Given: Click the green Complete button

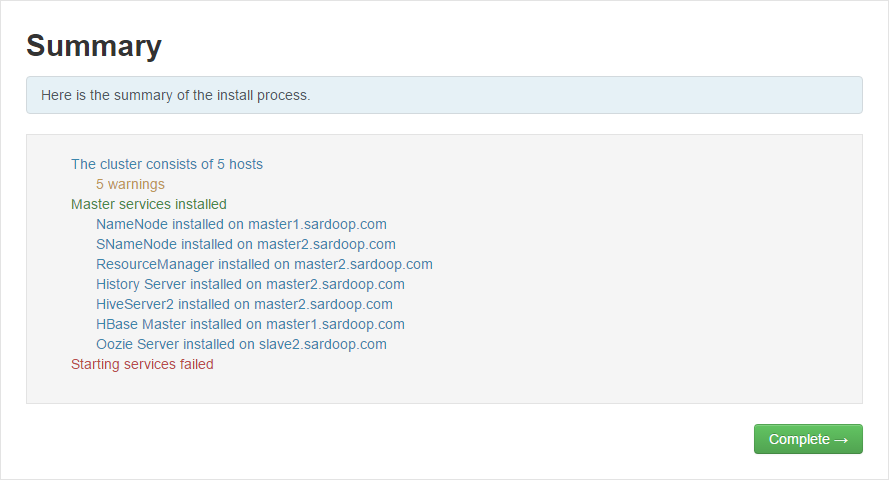Looking at the screenshot, I should (807, 439).
